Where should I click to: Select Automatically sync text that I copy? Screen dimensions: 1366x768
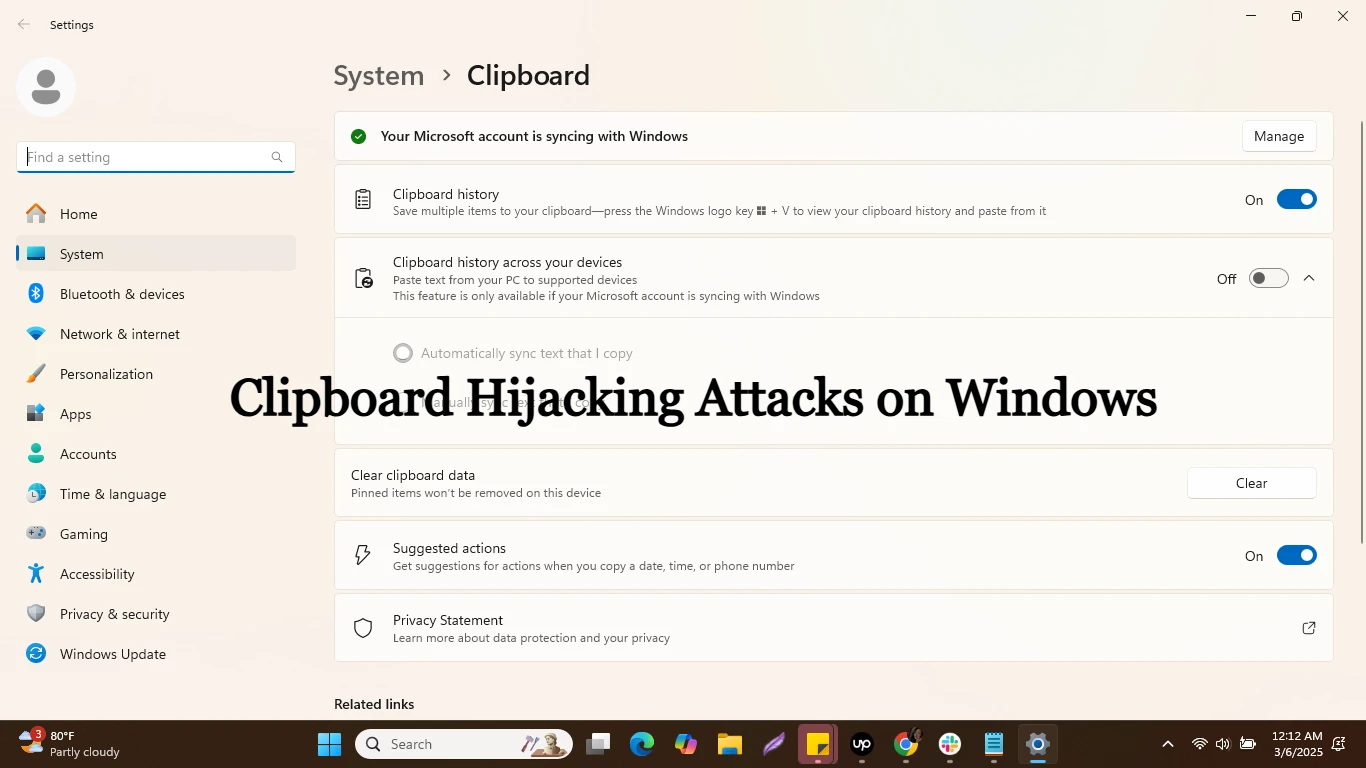(402, 352)
